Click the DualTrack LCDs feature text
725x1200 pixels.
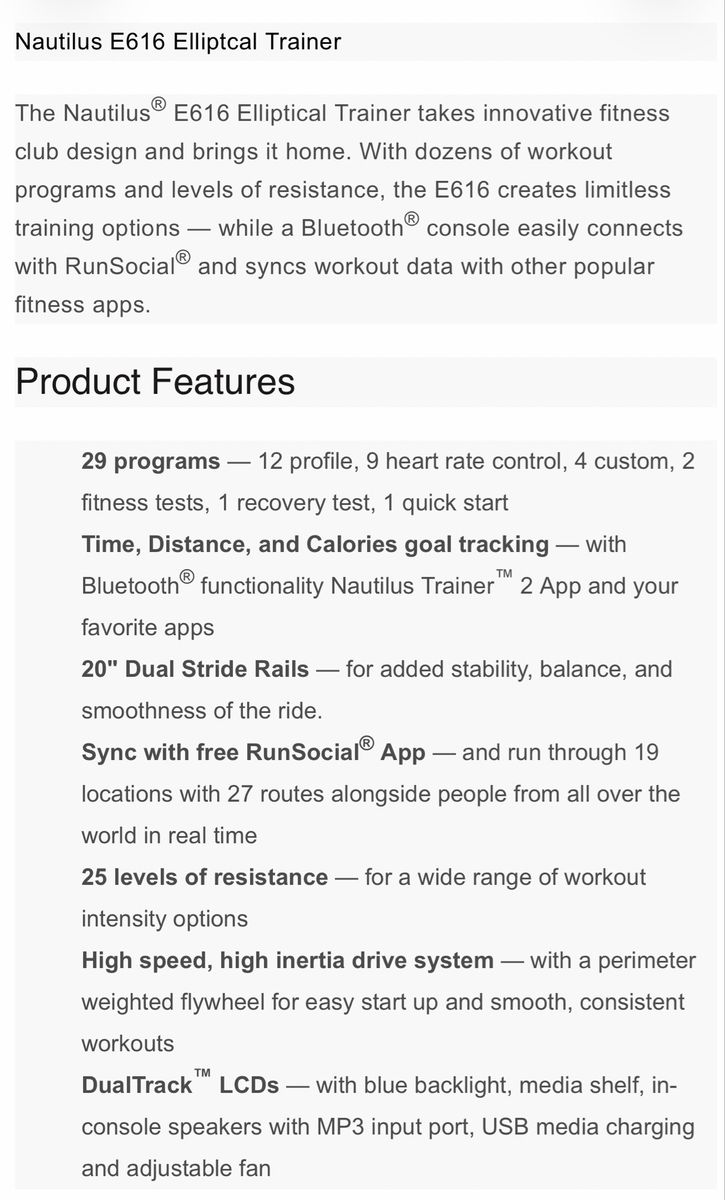(181, 1084)
